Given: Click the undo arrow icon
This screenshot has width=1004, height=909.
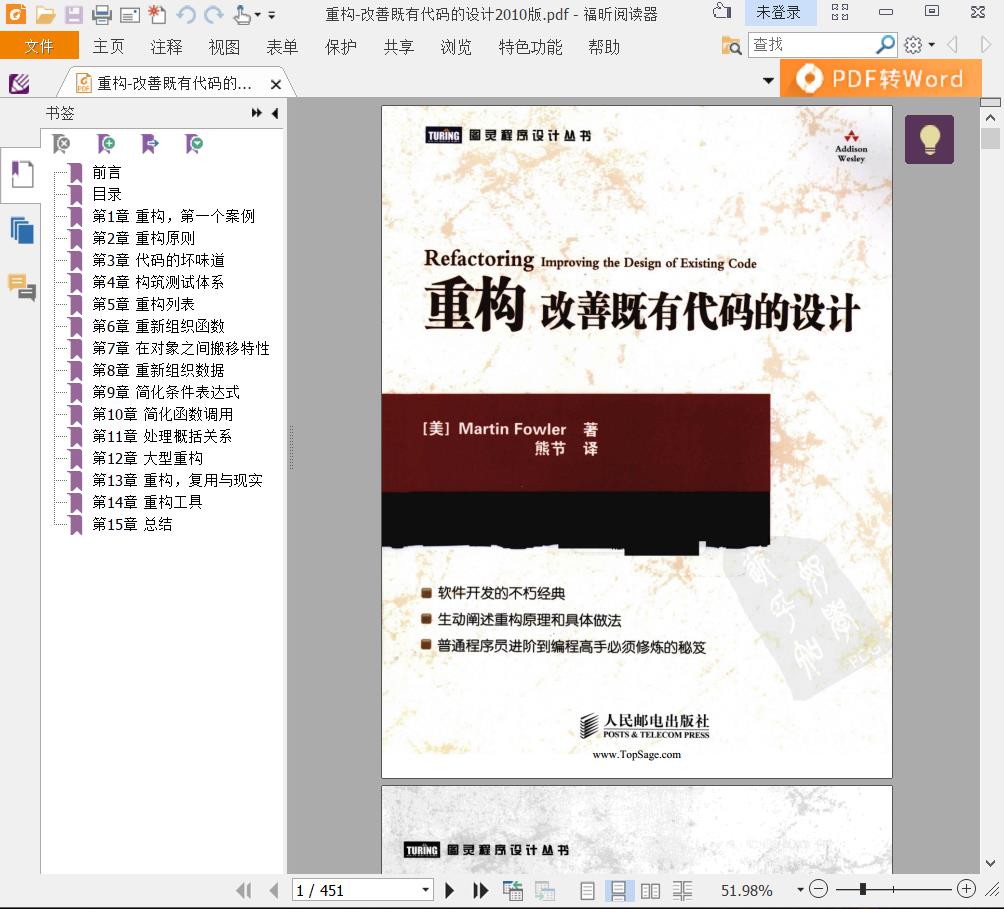Looking at the screenshot, I should [x=186, y=14].
